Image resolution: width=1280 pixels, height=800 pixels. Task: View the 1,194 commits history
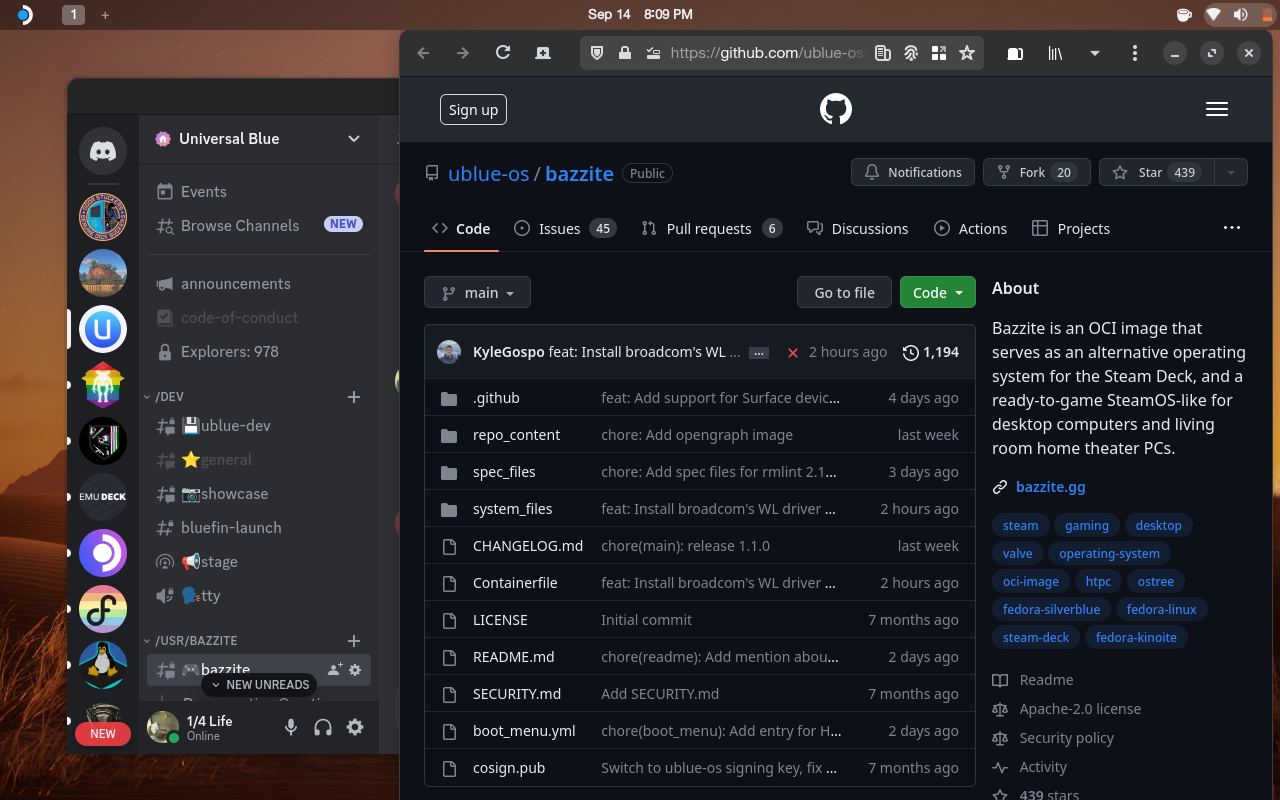pos(931,353)
